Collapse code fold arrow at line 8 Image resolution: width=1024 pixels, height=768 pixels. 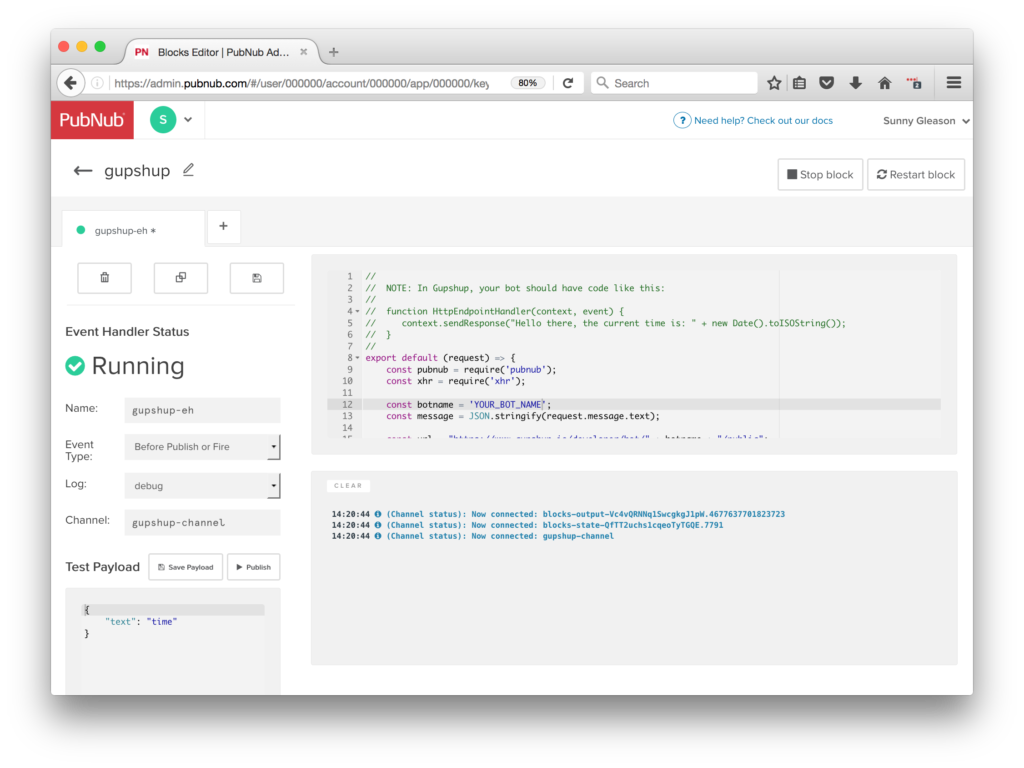(357, 358)
